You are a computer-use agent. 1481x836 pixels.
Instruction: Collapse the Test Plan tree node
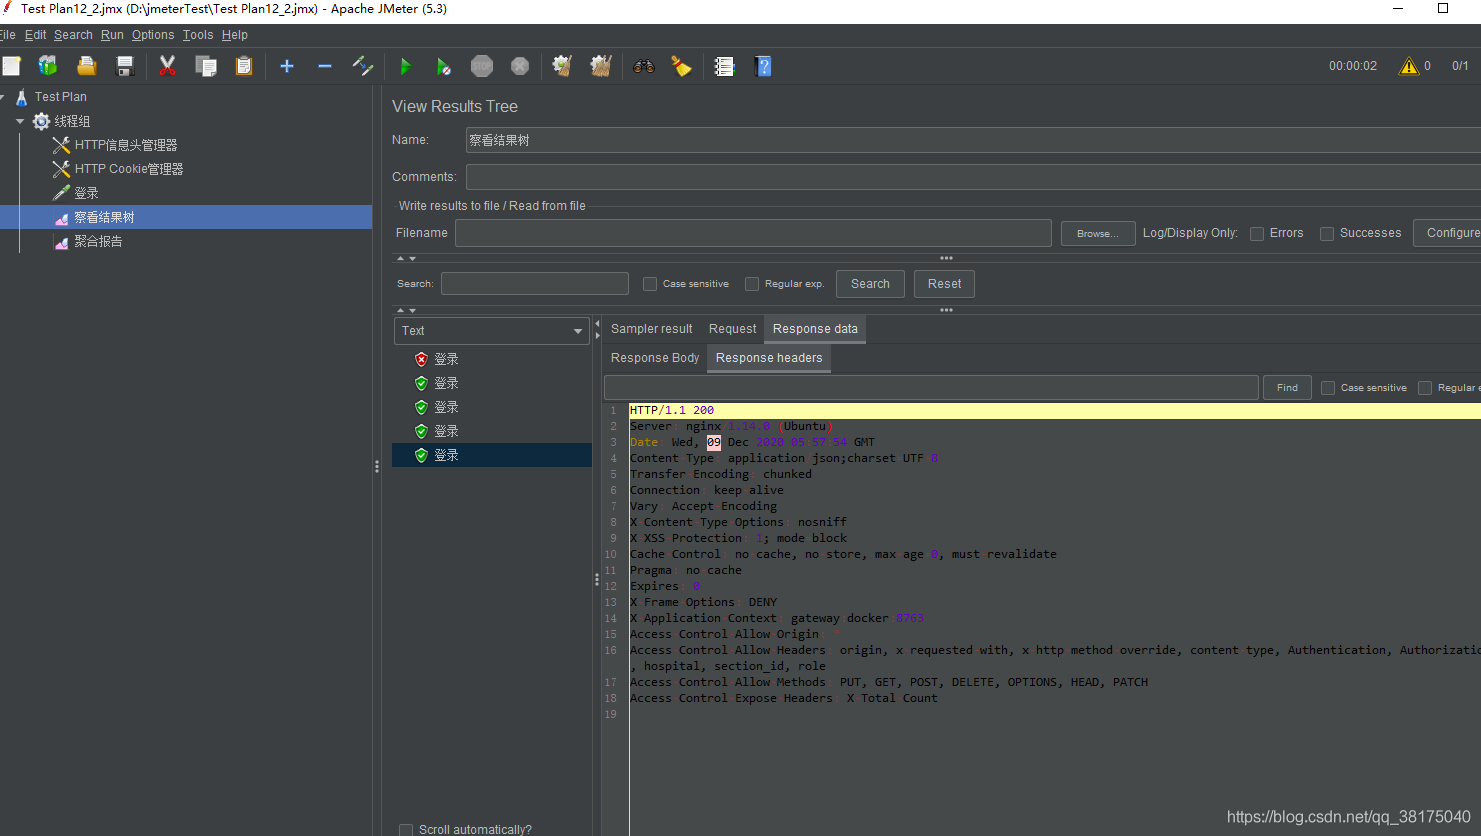(x=3, y=97)
